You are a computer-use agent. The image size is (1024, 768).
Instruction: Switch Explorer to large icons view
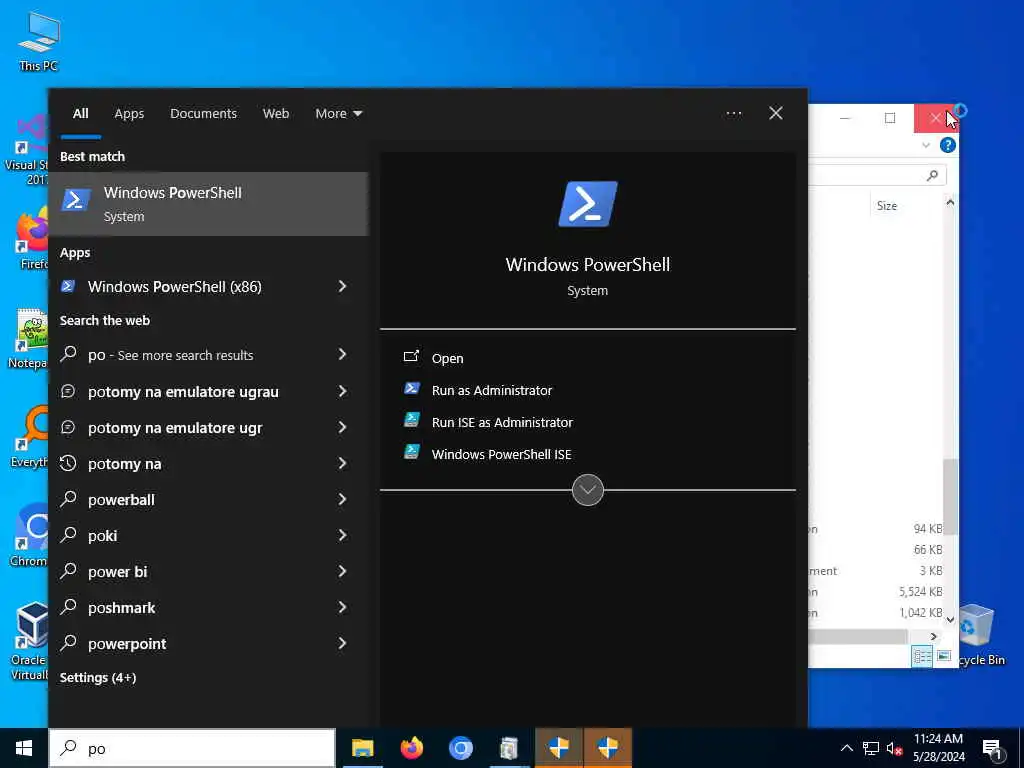click(944, 656)
